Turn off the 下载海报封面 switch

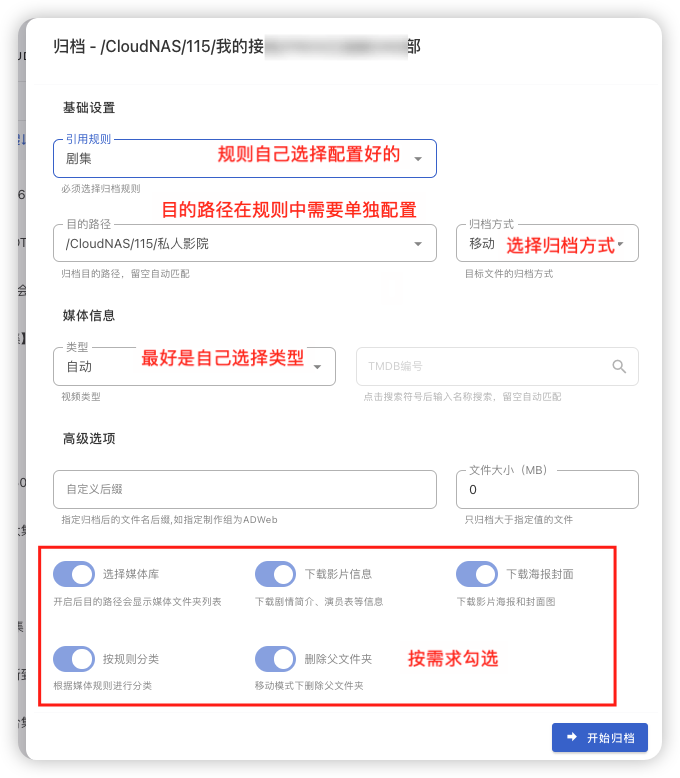click(x=477, y=574)
